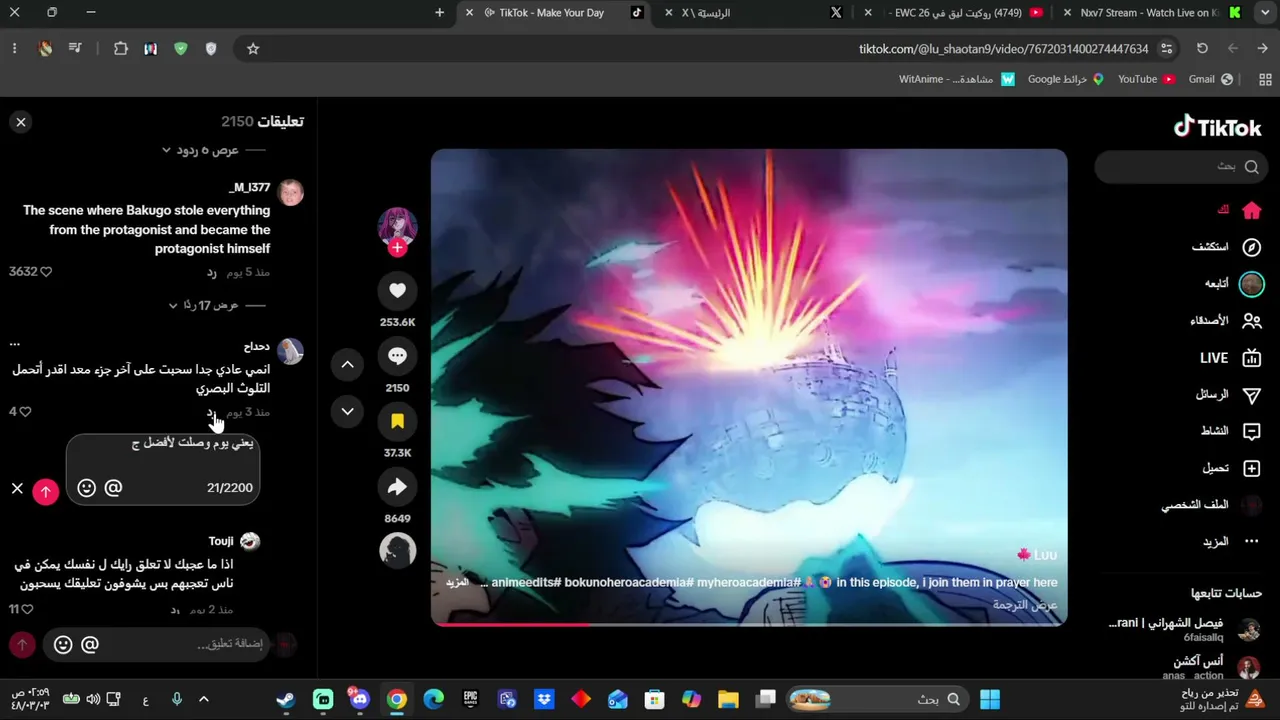Open 'الرسائل' Messages in sidebar
The image size is (1280, 720).
1228,395
